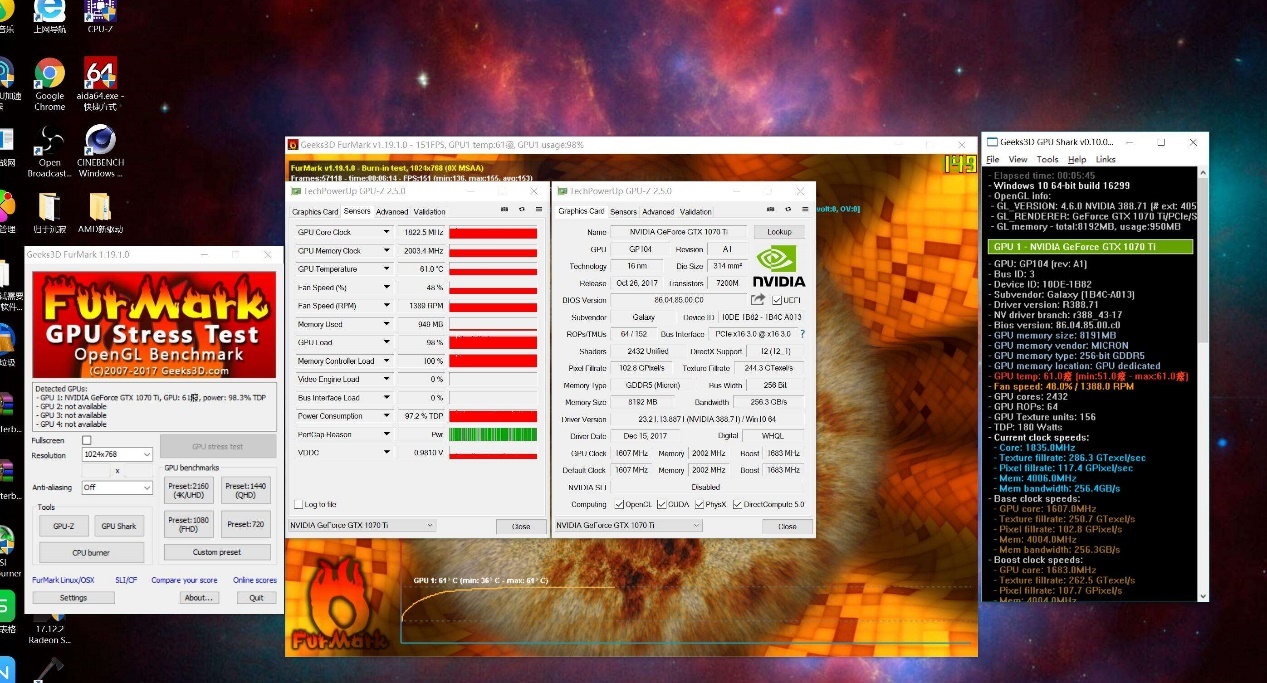Viewport: 1267px width, 683px height.
Task: Click refresh icon in GPU-Z Sensors window
Action: coord(521,210)
